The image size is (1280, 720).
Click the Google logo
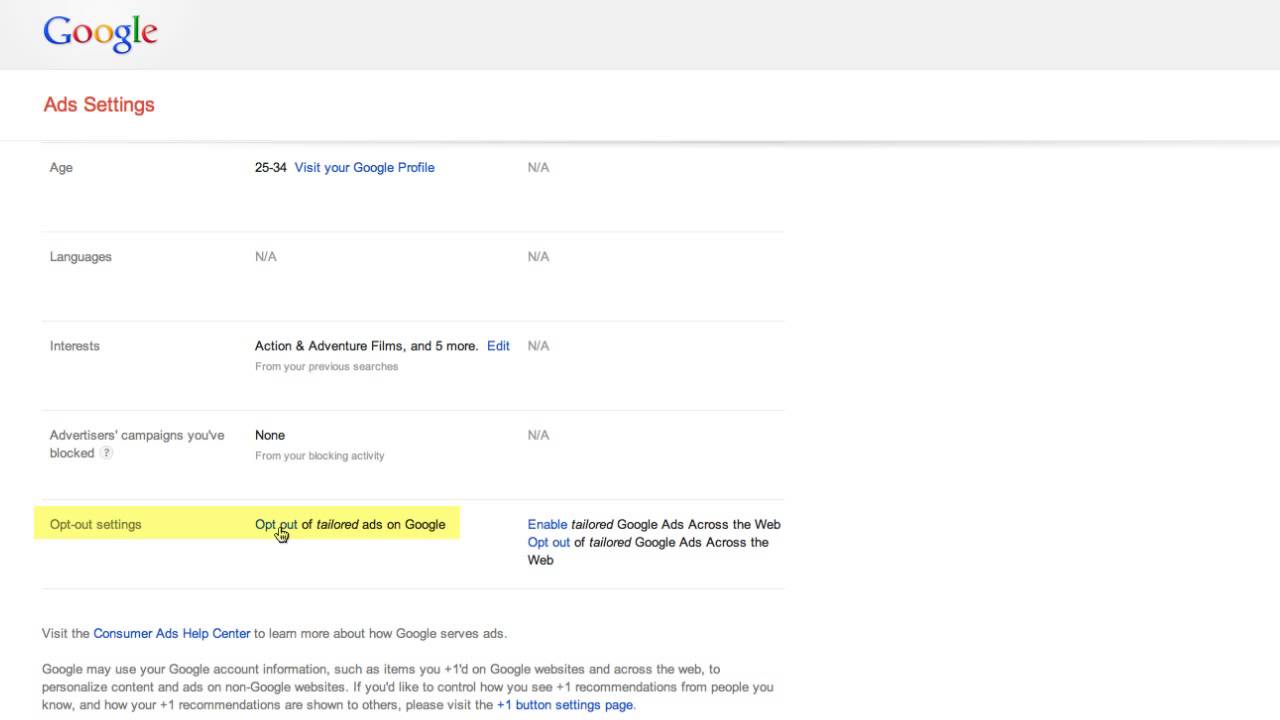pyautogui.click(x=100, y=33)
